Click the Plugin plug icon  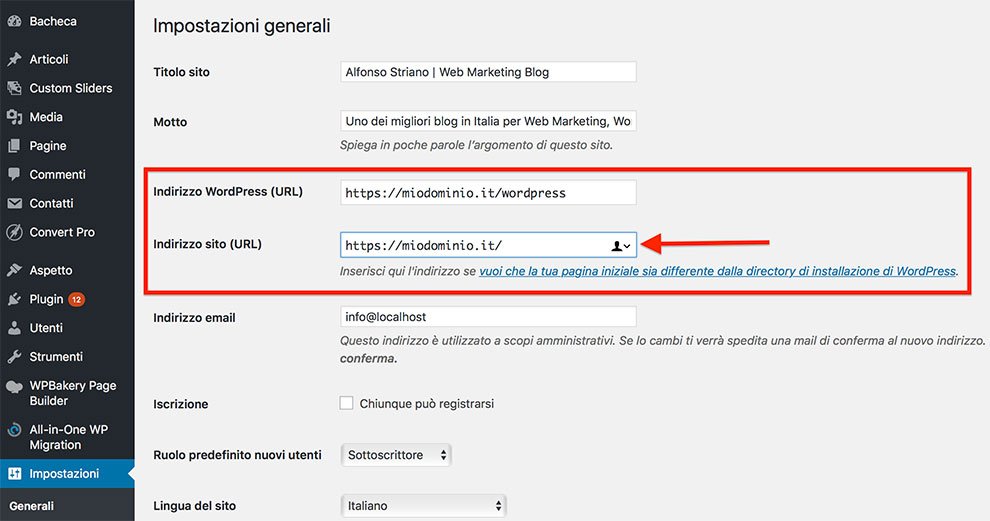pos(14,299)
